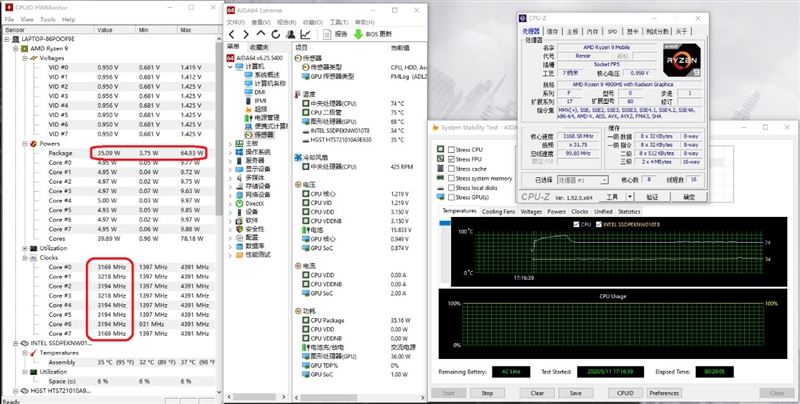Expand the Utilization node under Ryzen 9
Screen dimensions: 800x404
[x=25, y=248]
